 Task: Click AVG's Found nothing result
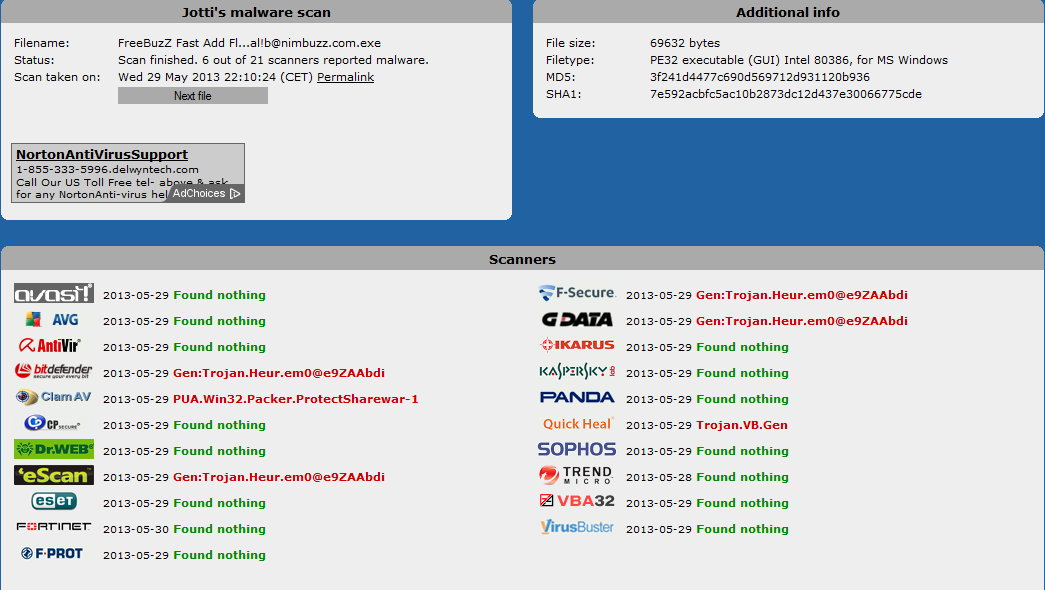[219, 321]
